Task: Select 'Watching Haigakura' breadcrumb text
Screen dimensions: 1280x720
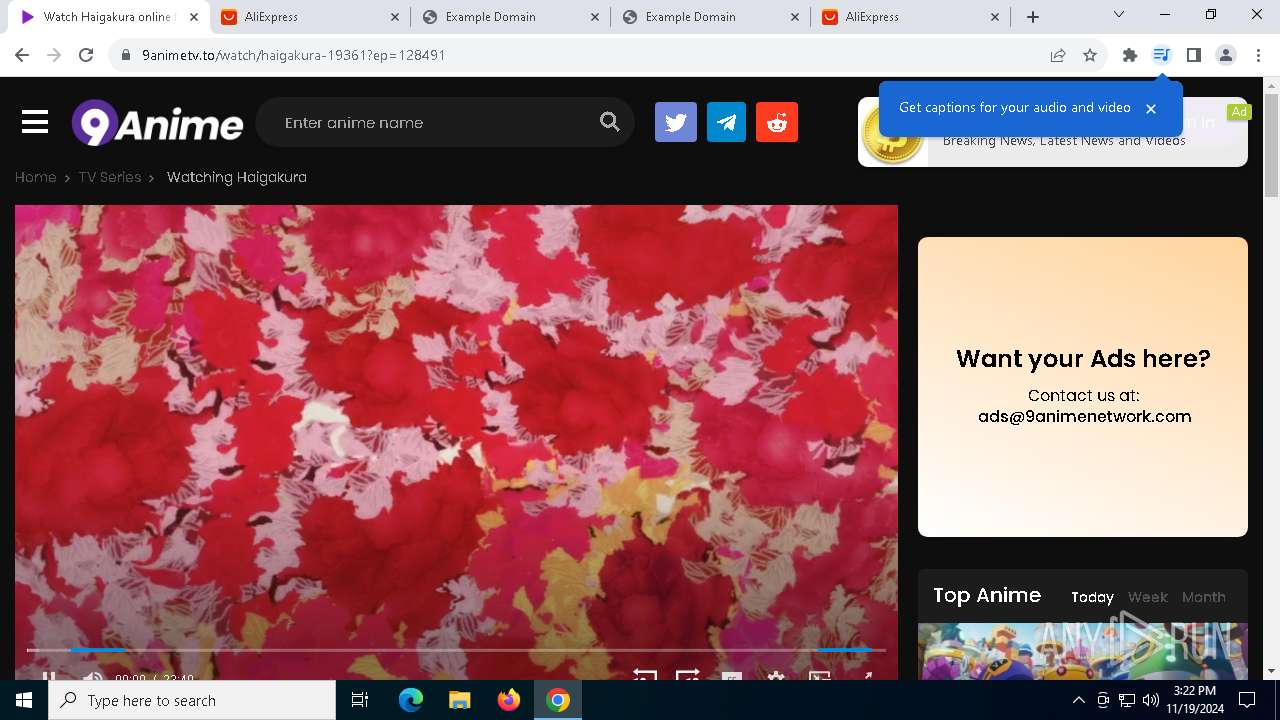Action: 237,177
